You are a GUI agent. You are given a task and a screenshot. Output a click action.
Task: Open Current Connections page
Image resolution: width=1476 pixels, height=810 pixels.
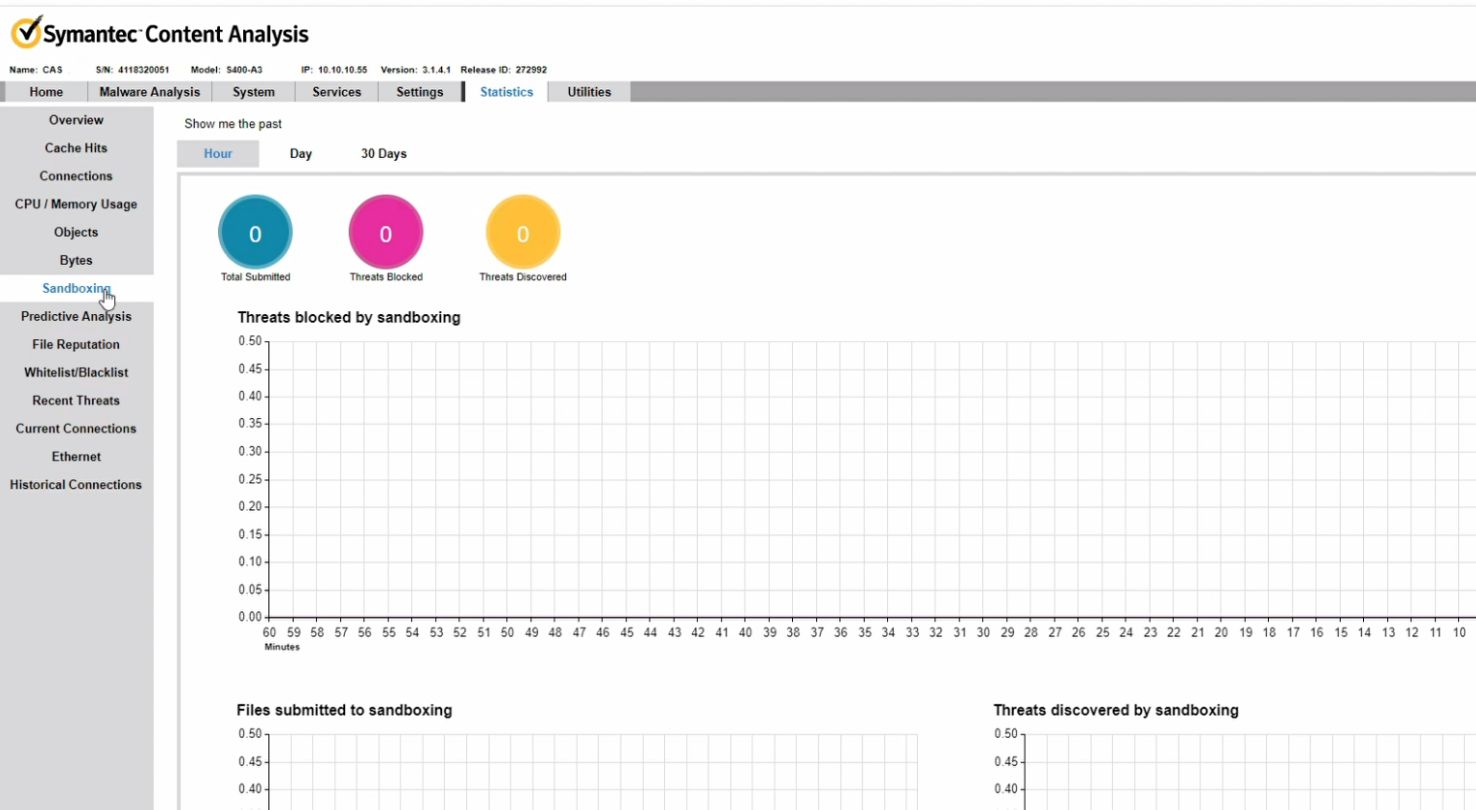(x=76, y=428)
